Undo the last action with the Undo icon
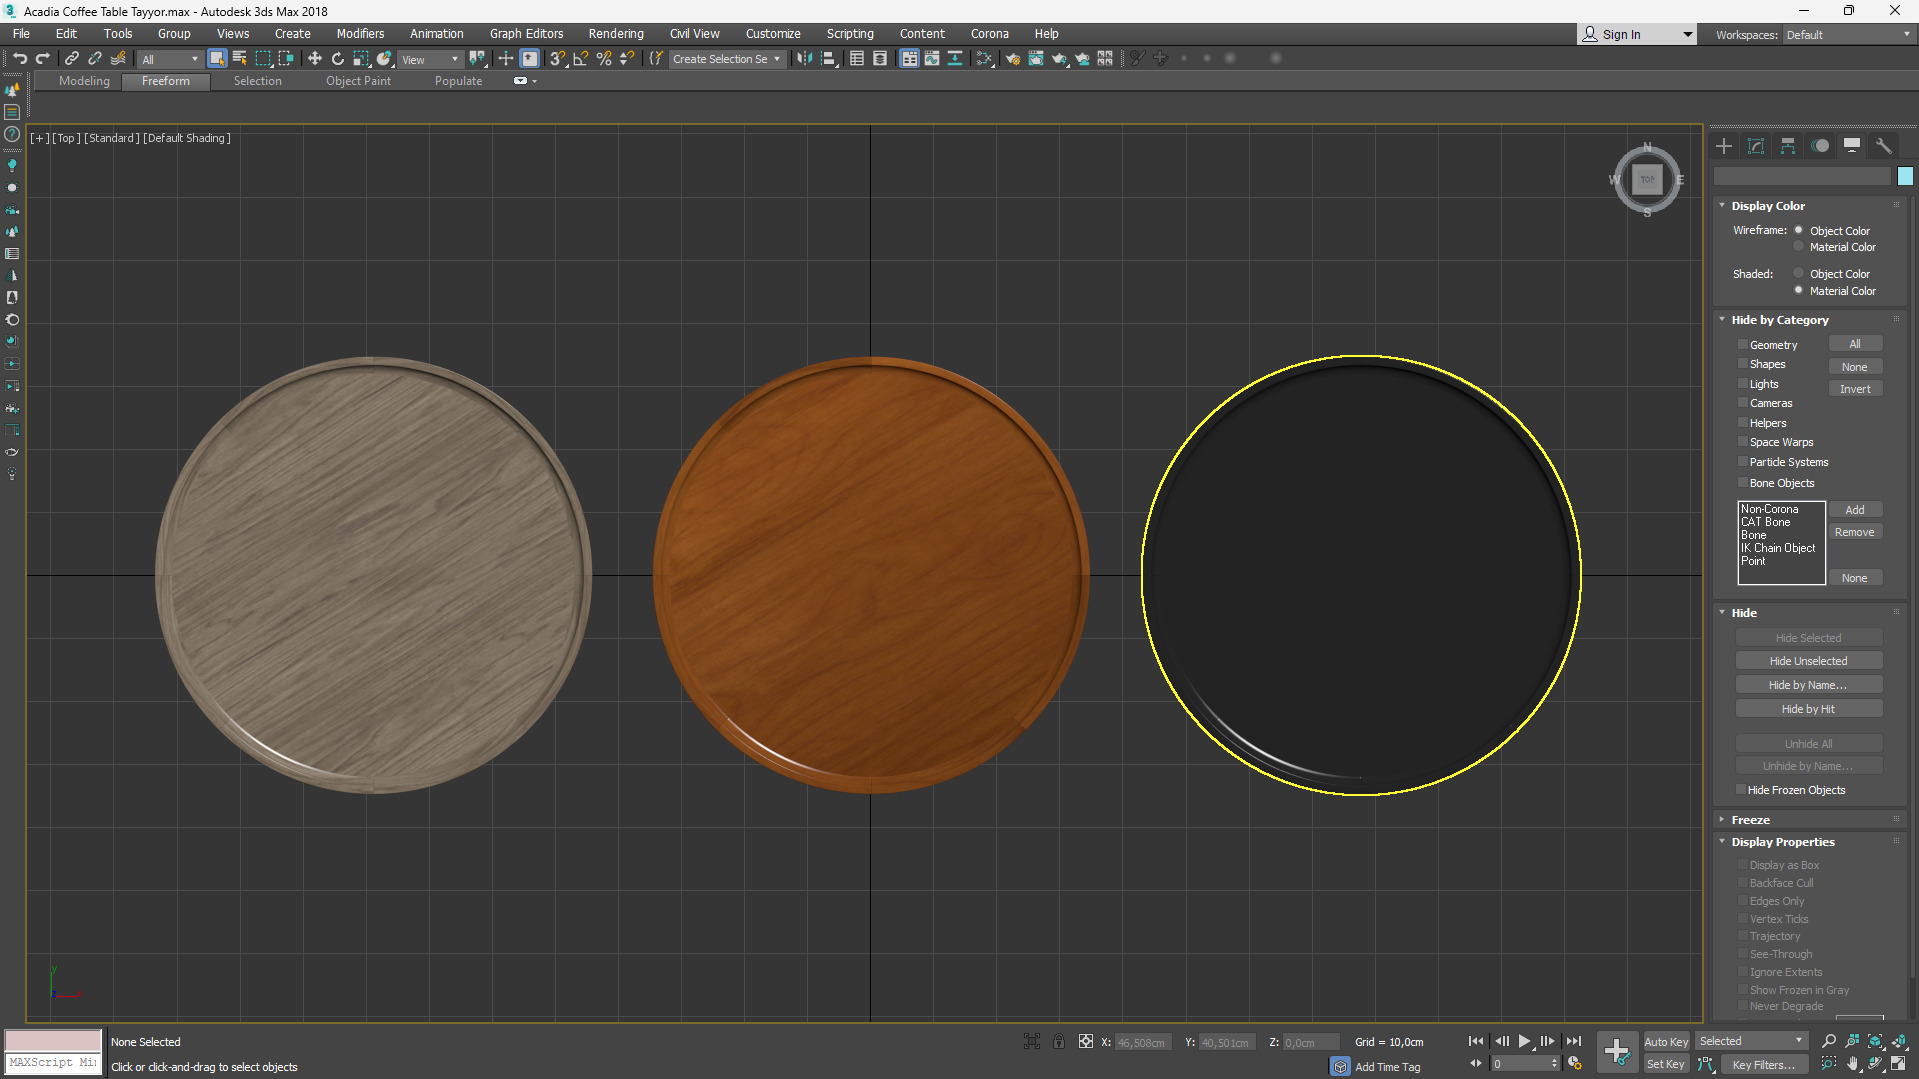 coord(19,59)
